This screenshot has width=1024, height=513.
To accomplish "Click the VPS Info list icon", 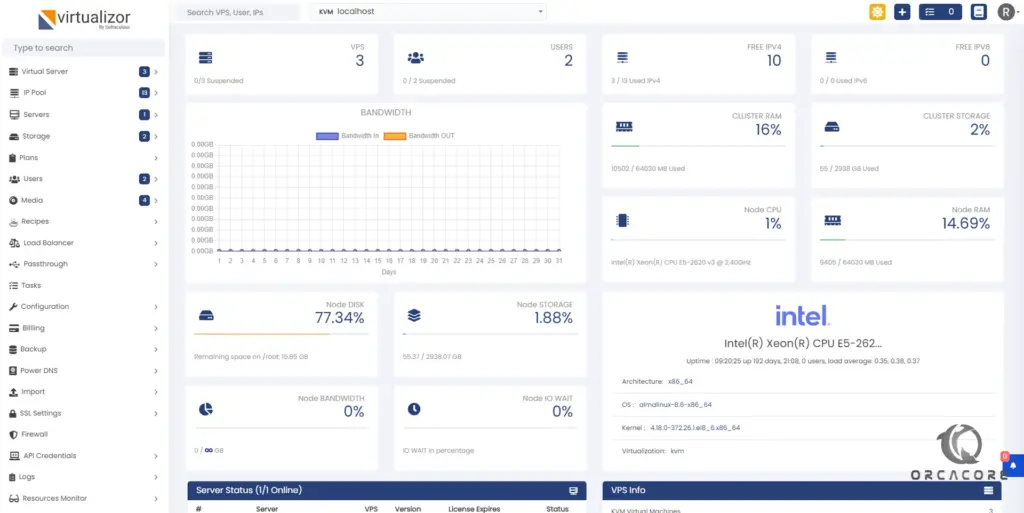I will pyautogui.click(x=988, y=490).
